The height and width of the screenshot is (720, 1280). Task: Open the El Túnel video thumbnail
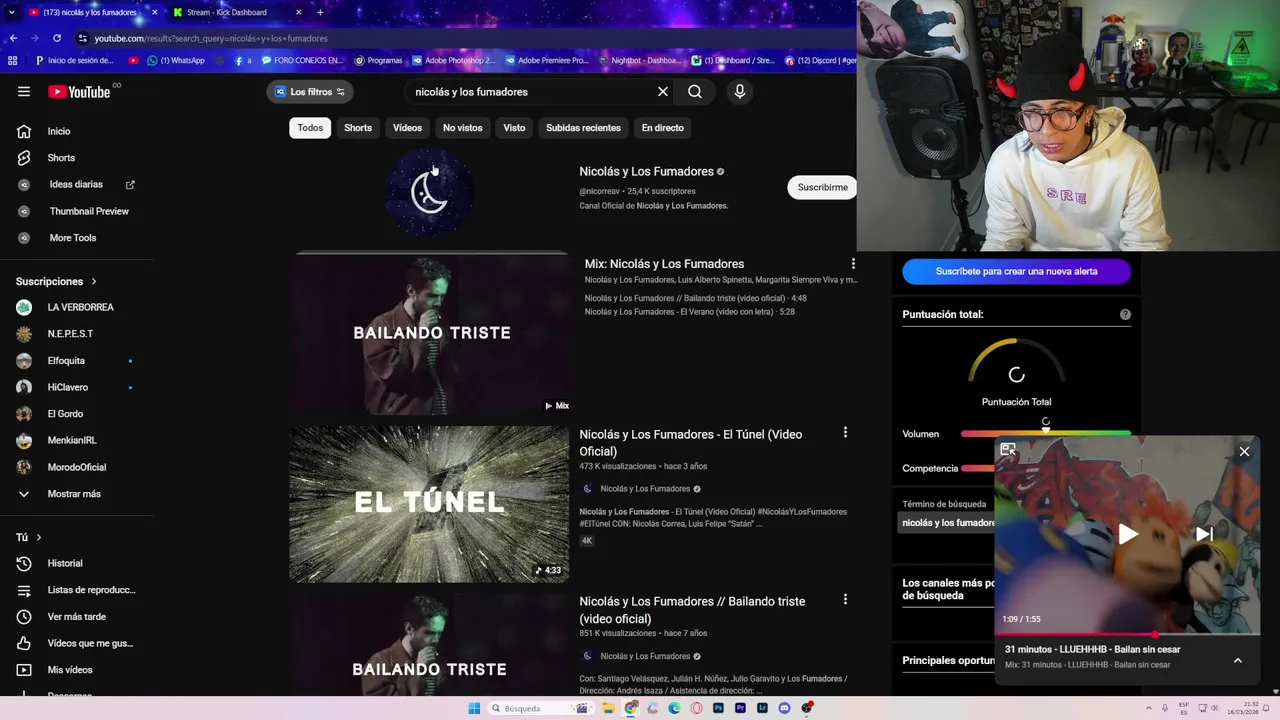pos(429,504)
